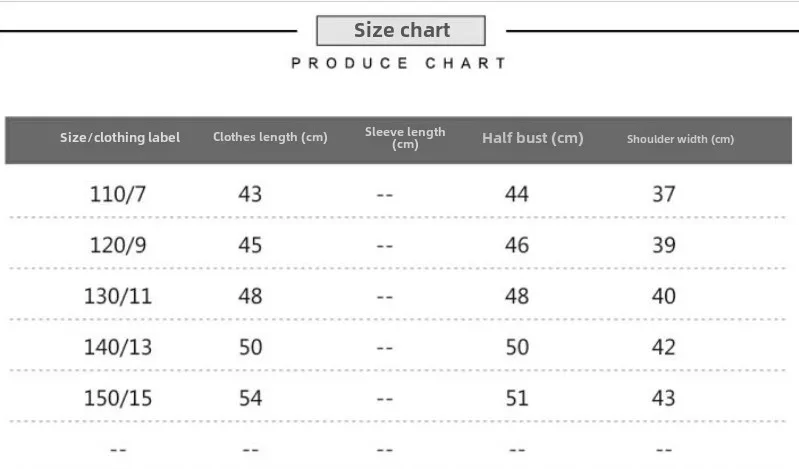799x469 pixels.
Task: Click the Clothes length (cm) header
Action: [270, 137]
